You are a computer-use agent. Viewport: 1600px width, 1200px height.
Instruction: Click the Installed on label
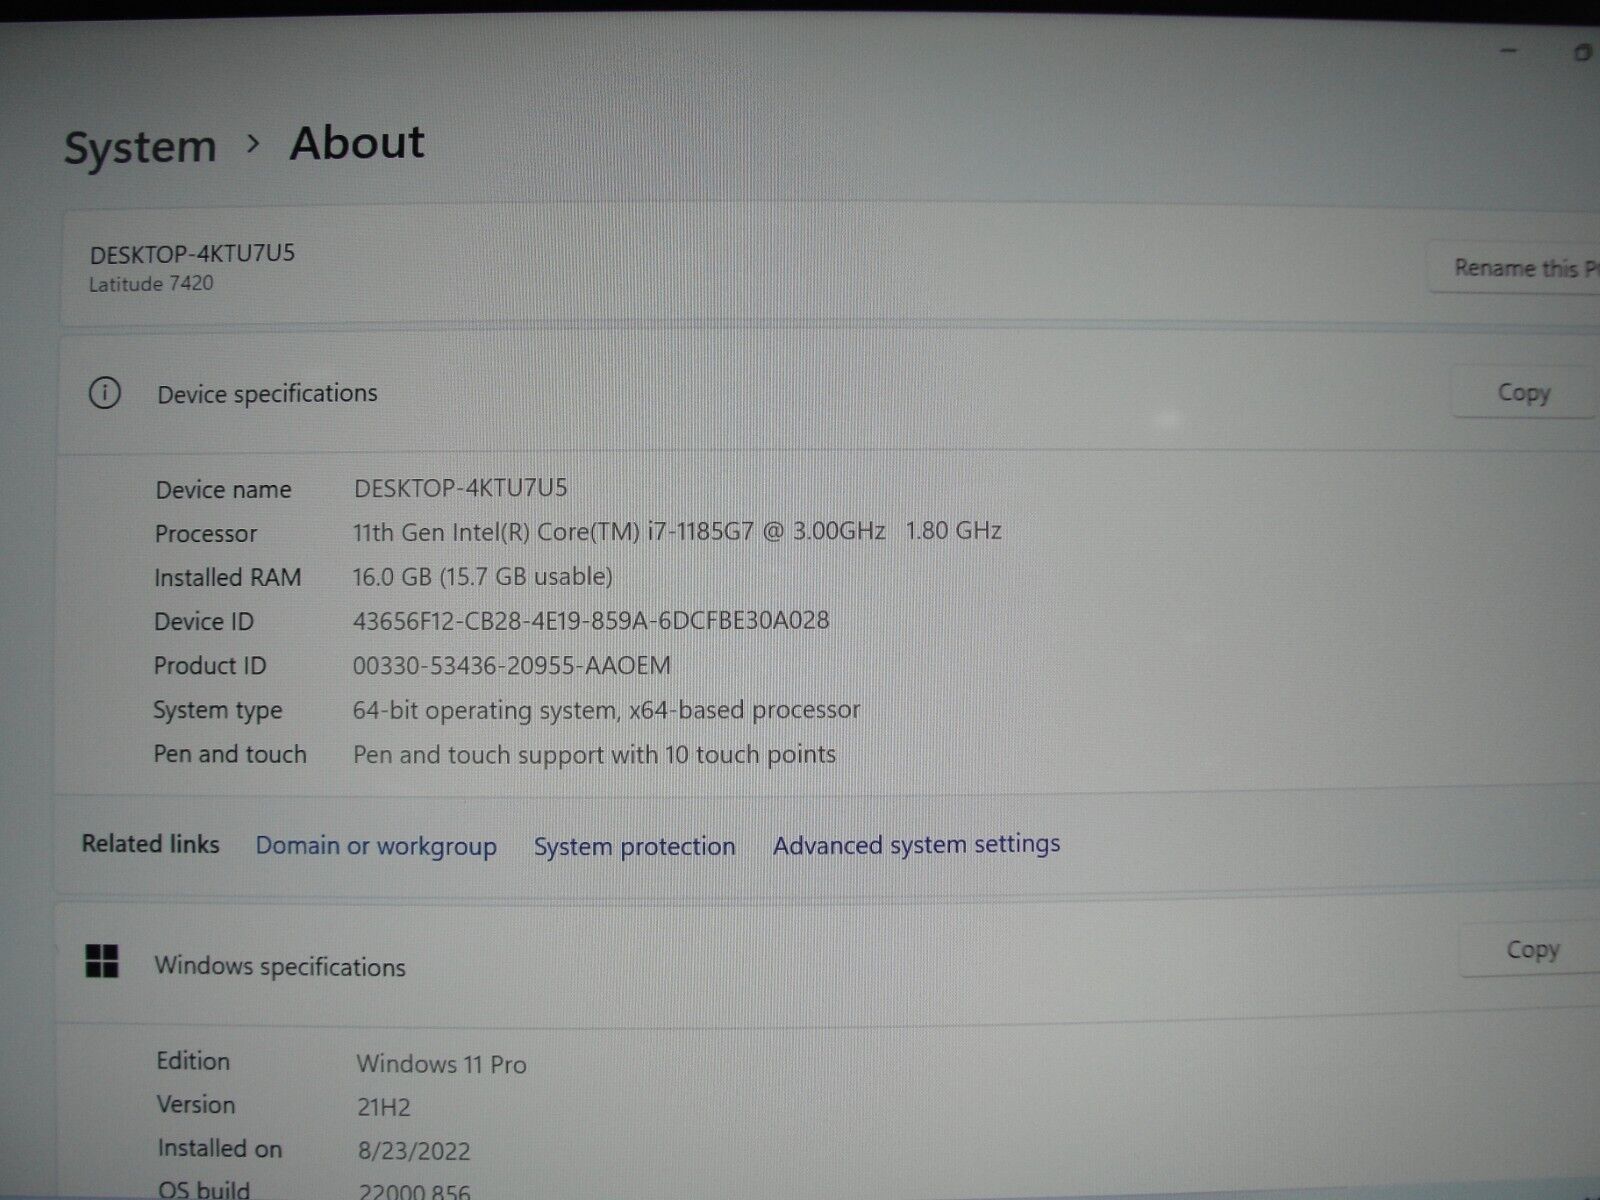220,1149
